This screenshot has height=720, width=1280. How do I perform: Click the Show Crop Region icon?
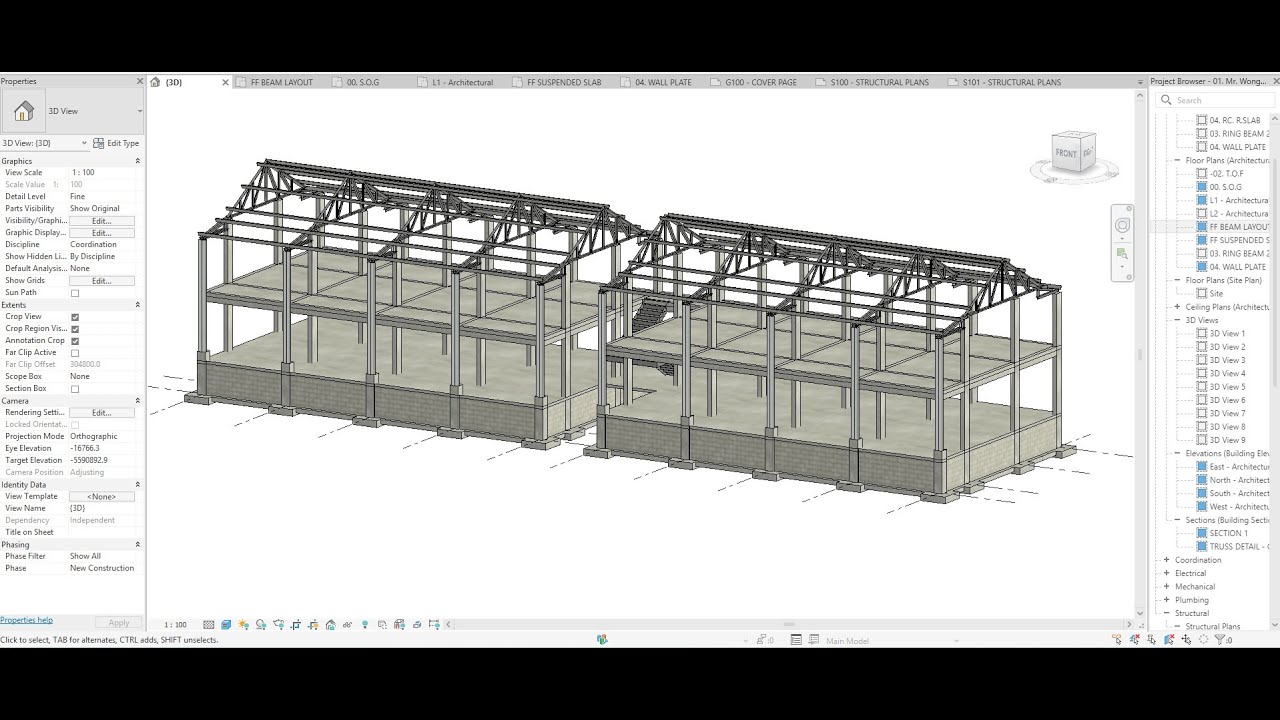[x=313, y=625]
